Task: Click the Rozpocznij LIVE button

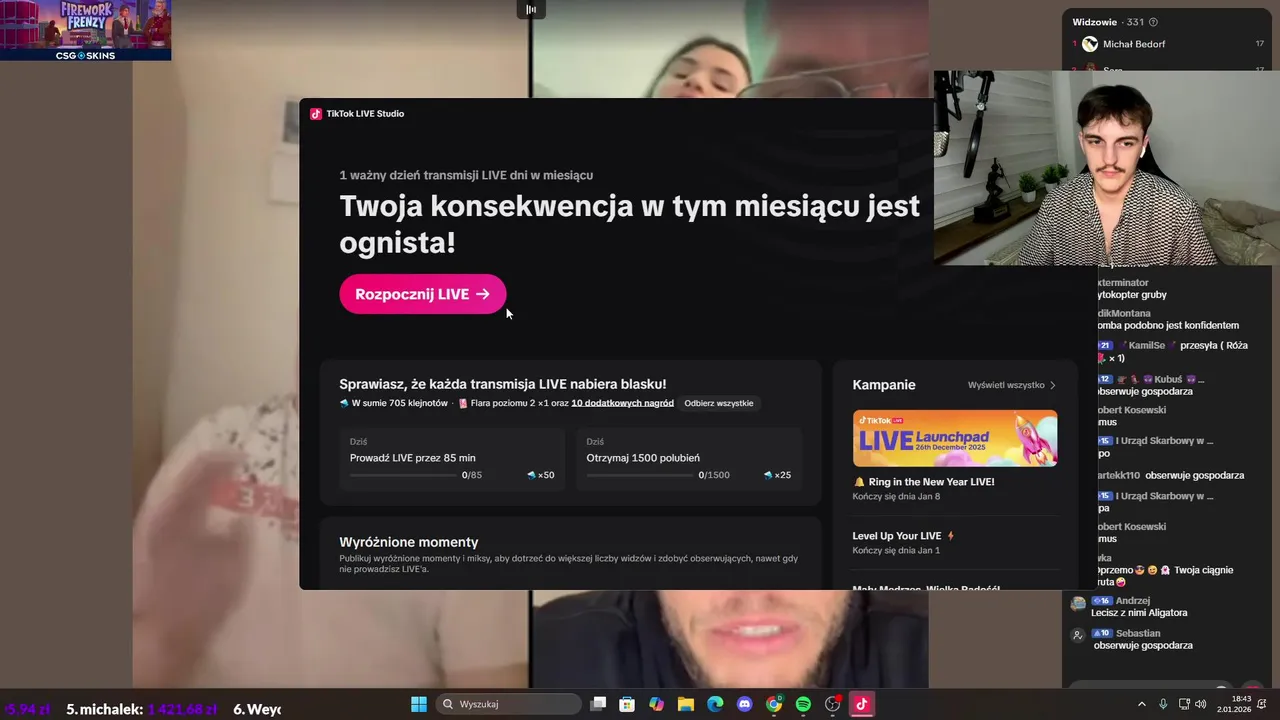Action: [422, 294]
